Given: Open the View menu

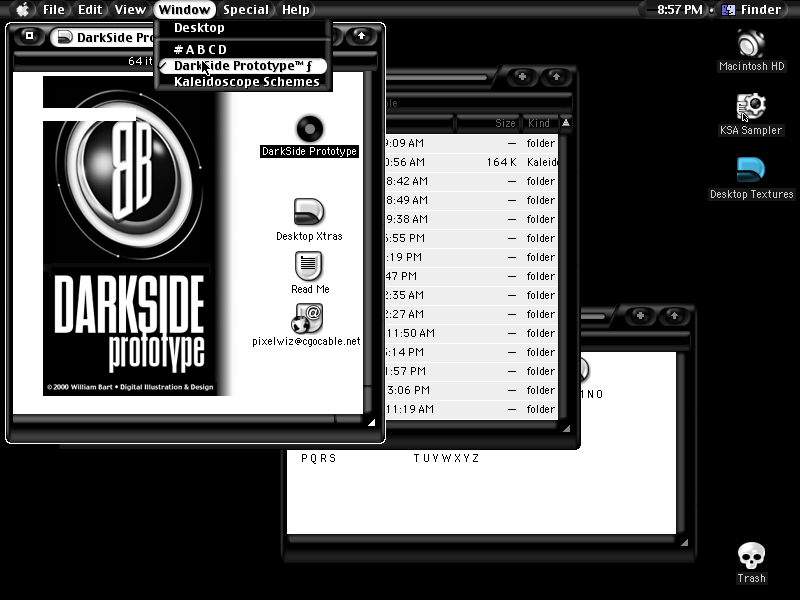Looking at the screenshot, I should pos(130,9).
